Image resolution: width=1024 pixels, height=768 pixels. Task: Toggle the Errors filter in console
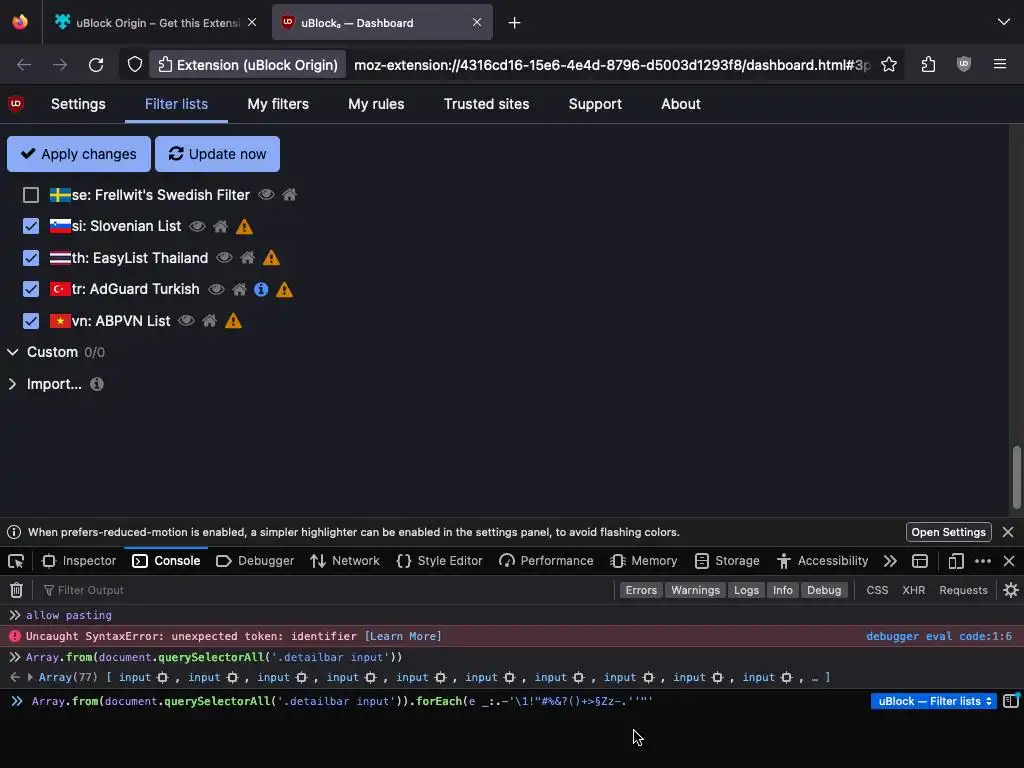coord(641,590)
